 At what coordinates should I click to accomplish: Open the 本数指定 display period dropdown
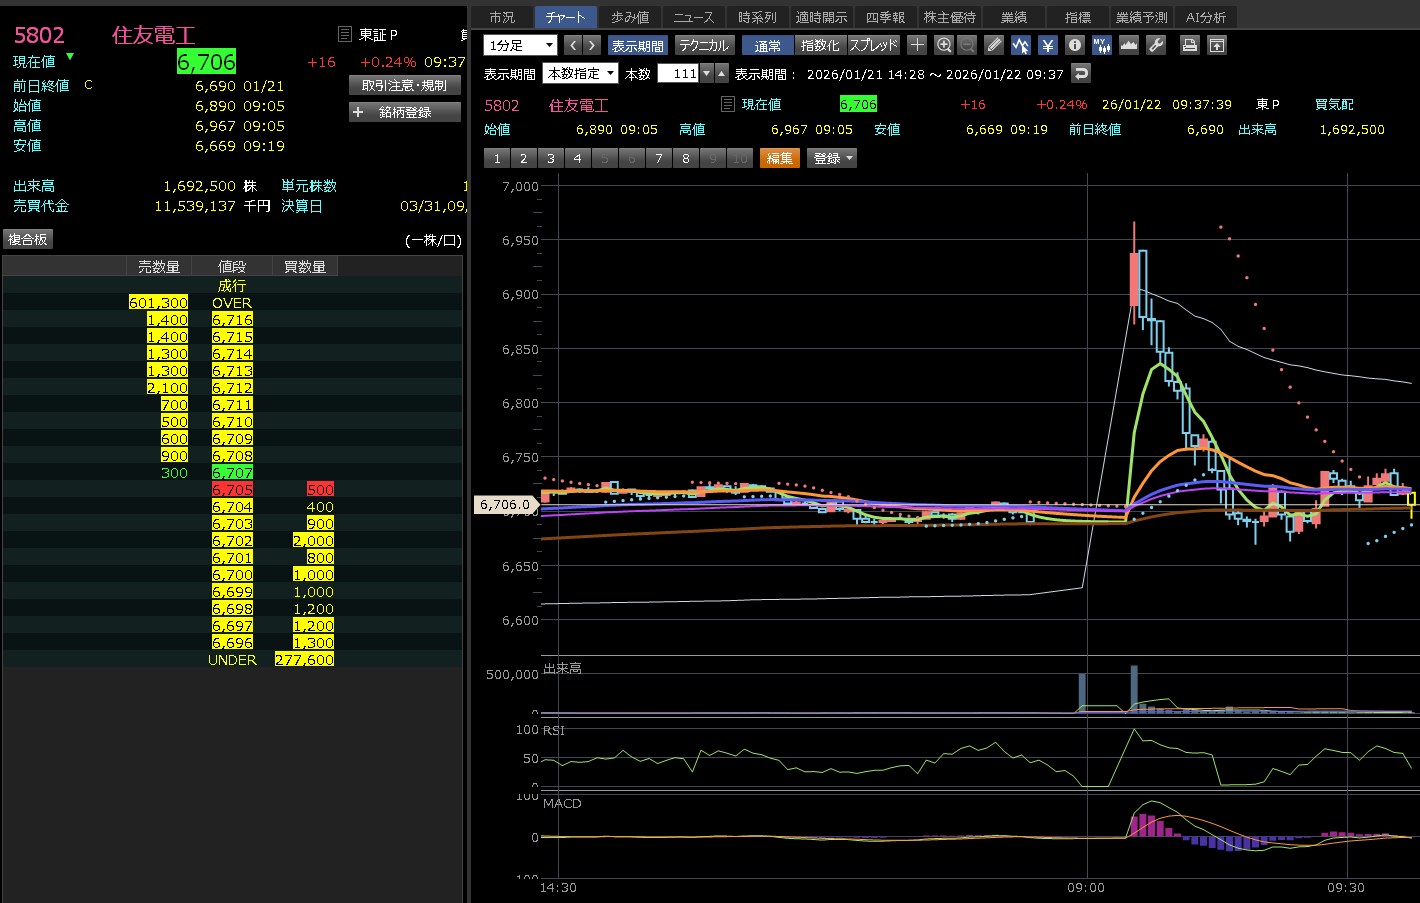(x=580, y=73)
